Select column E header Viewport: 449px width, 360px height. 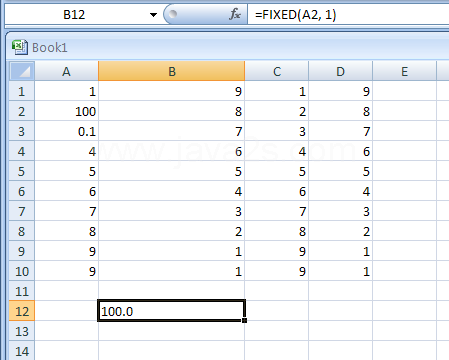tap(404, 71)
